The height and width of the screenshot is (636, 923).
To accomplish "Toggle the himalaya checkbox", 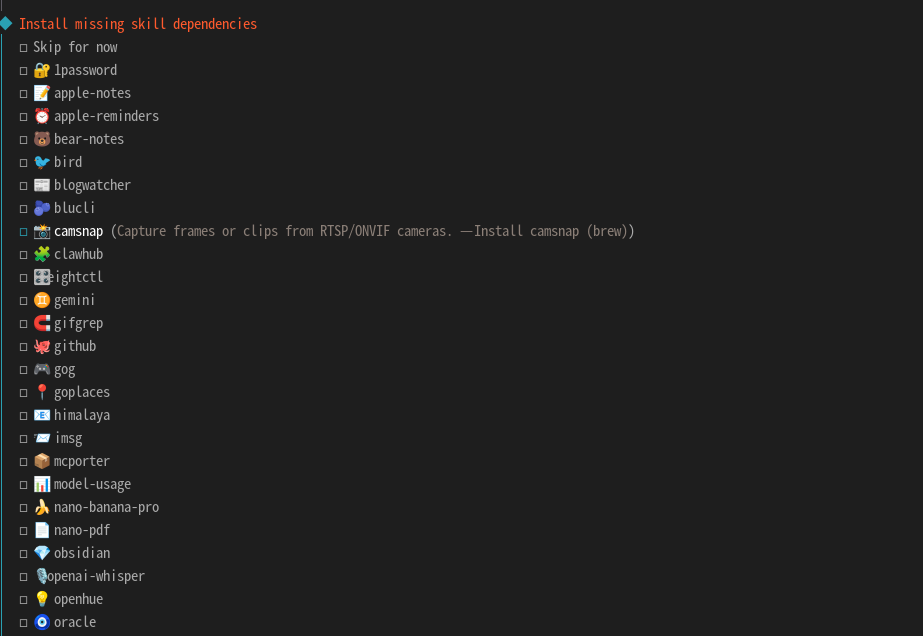I will 23,416.
